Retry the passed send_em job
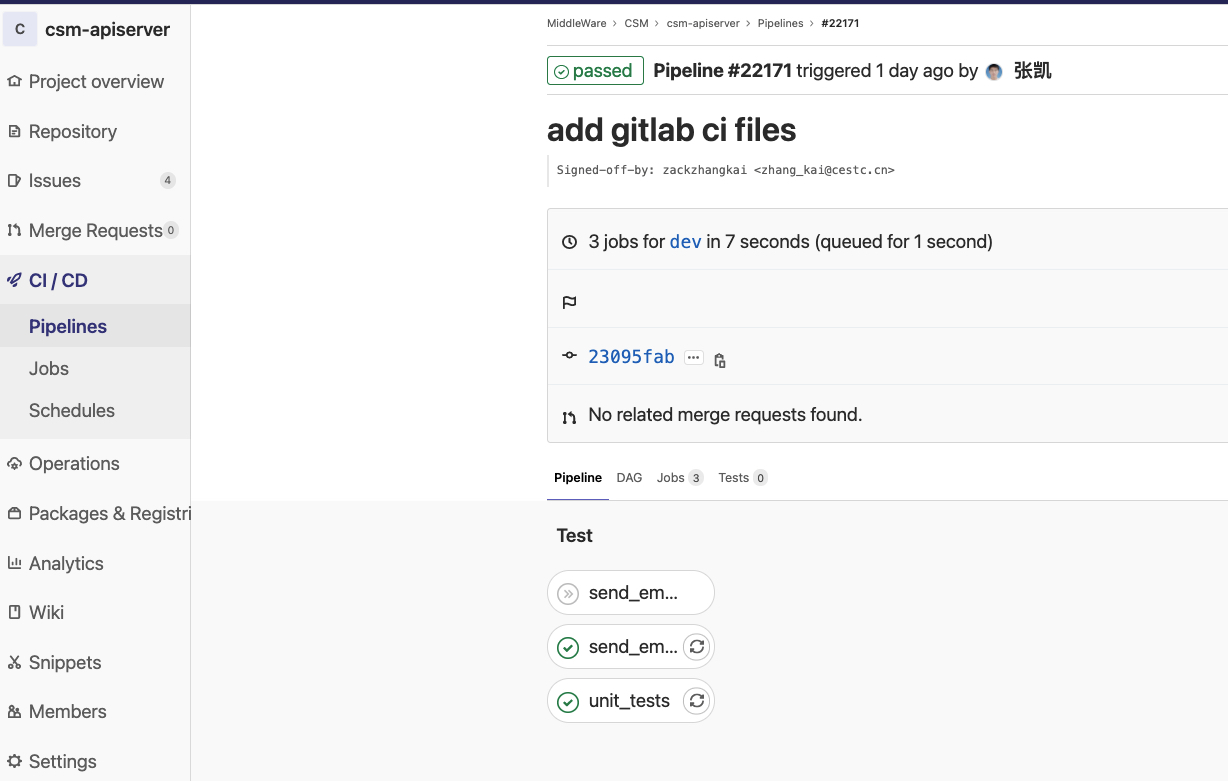1228x781 pixels. (697, 647)
